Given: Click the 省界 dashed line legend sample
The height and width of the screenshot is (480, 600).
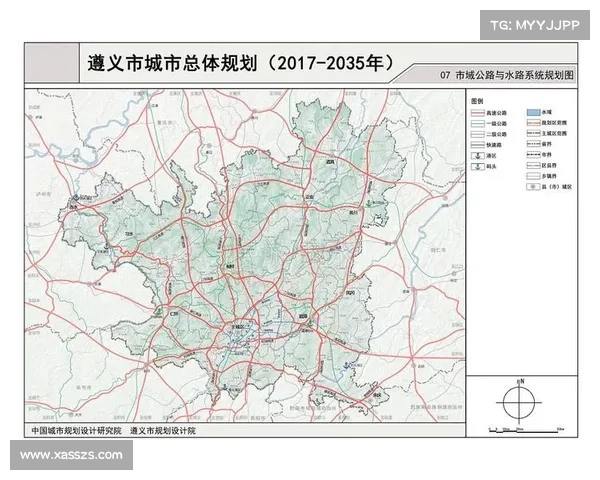Looking at the screenshot, I should point(533,144).
